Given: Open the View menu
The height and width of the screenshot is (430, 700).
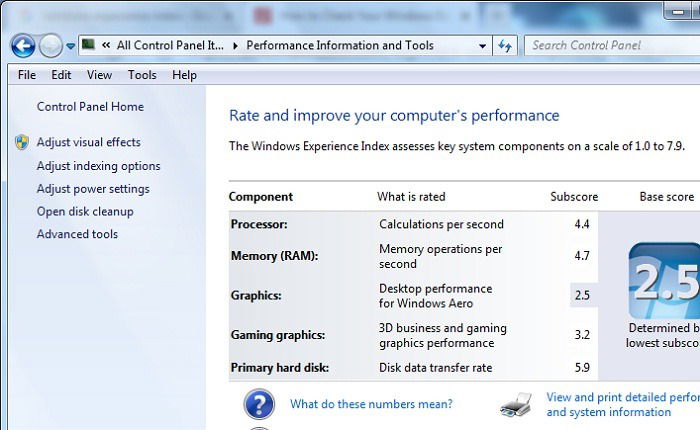Looking at the screenshot, I should (99, 75).
